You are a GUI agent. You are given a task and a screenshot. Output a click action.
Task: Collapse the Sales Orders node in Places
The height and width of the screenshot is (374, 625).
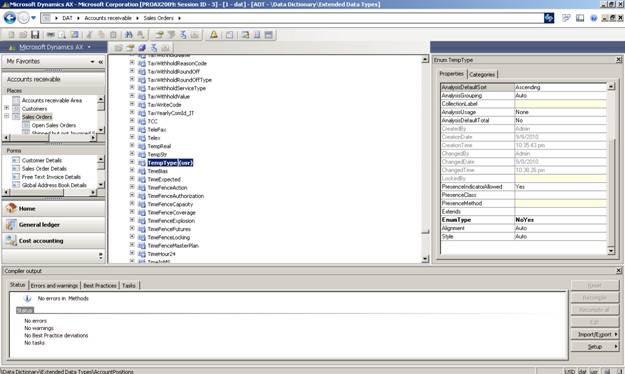7,116
